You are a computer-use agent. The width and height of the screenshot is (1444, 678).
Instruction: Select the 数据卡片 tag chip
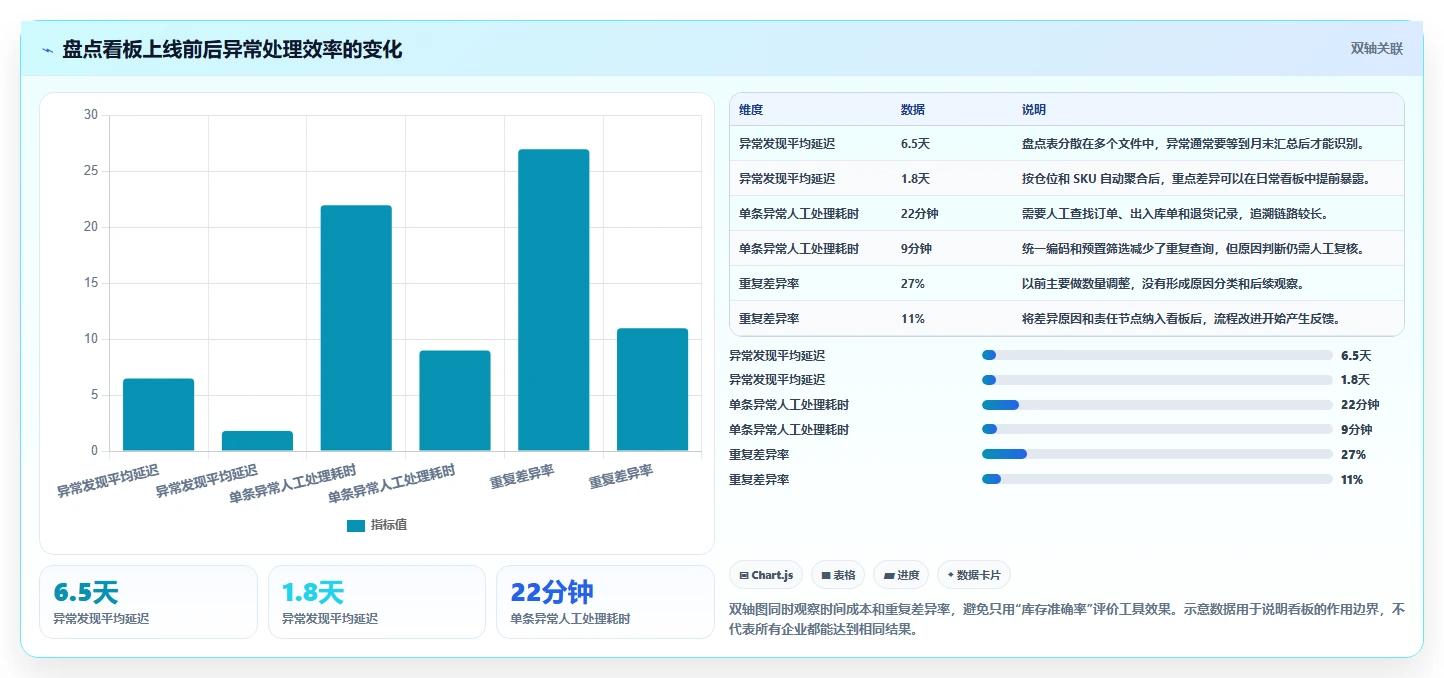coord(974,575)
